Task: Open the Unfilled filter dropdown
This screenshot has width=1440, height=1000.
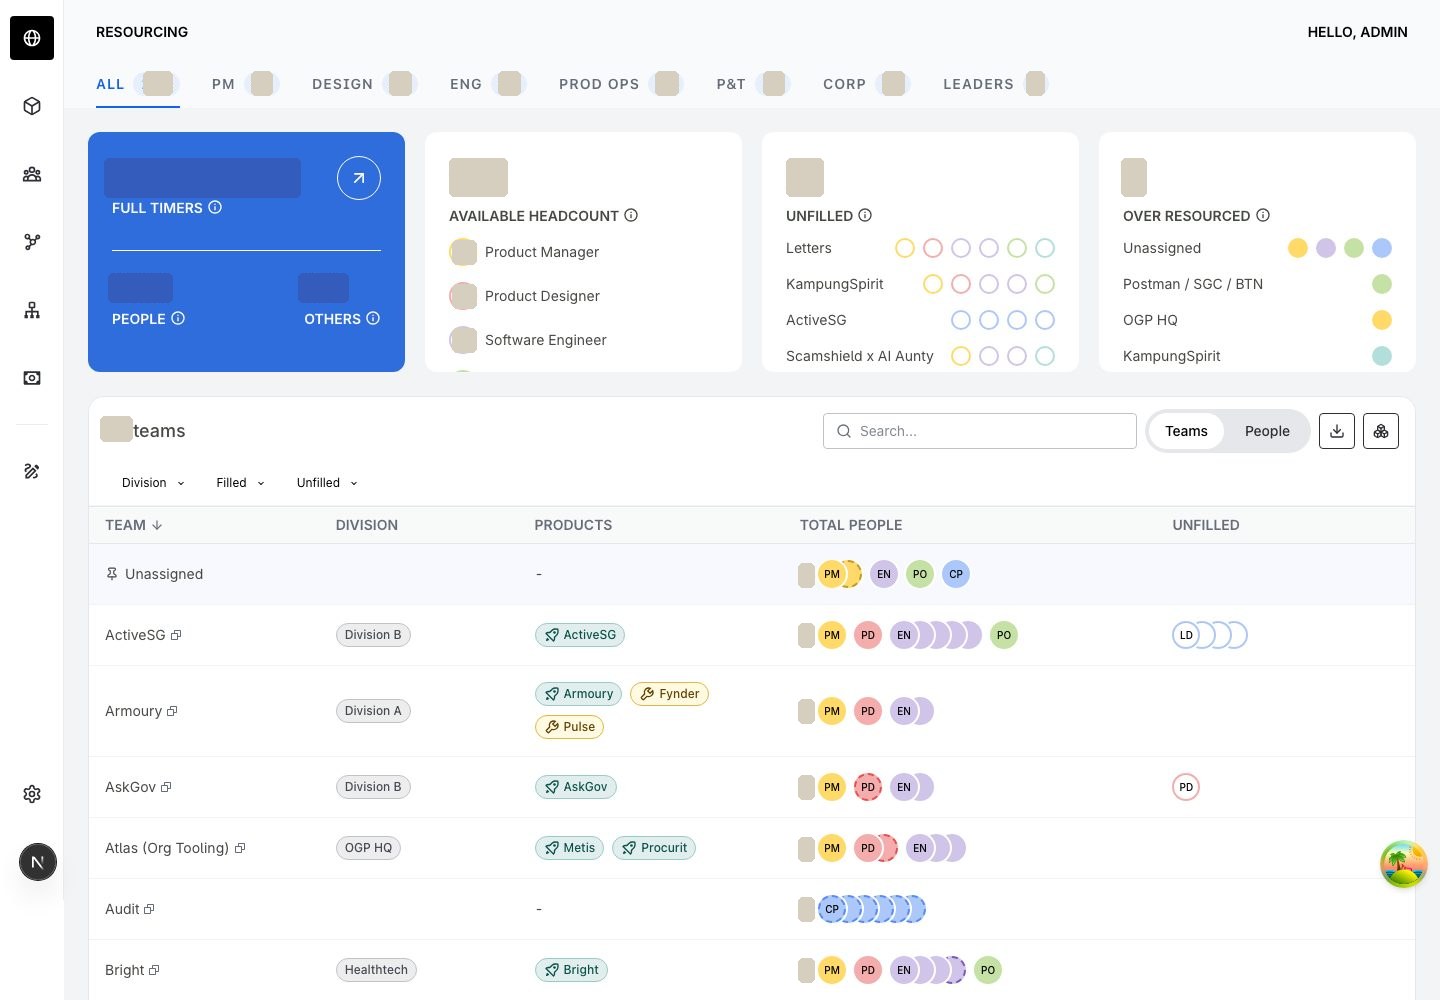Action: pos(327,483)
